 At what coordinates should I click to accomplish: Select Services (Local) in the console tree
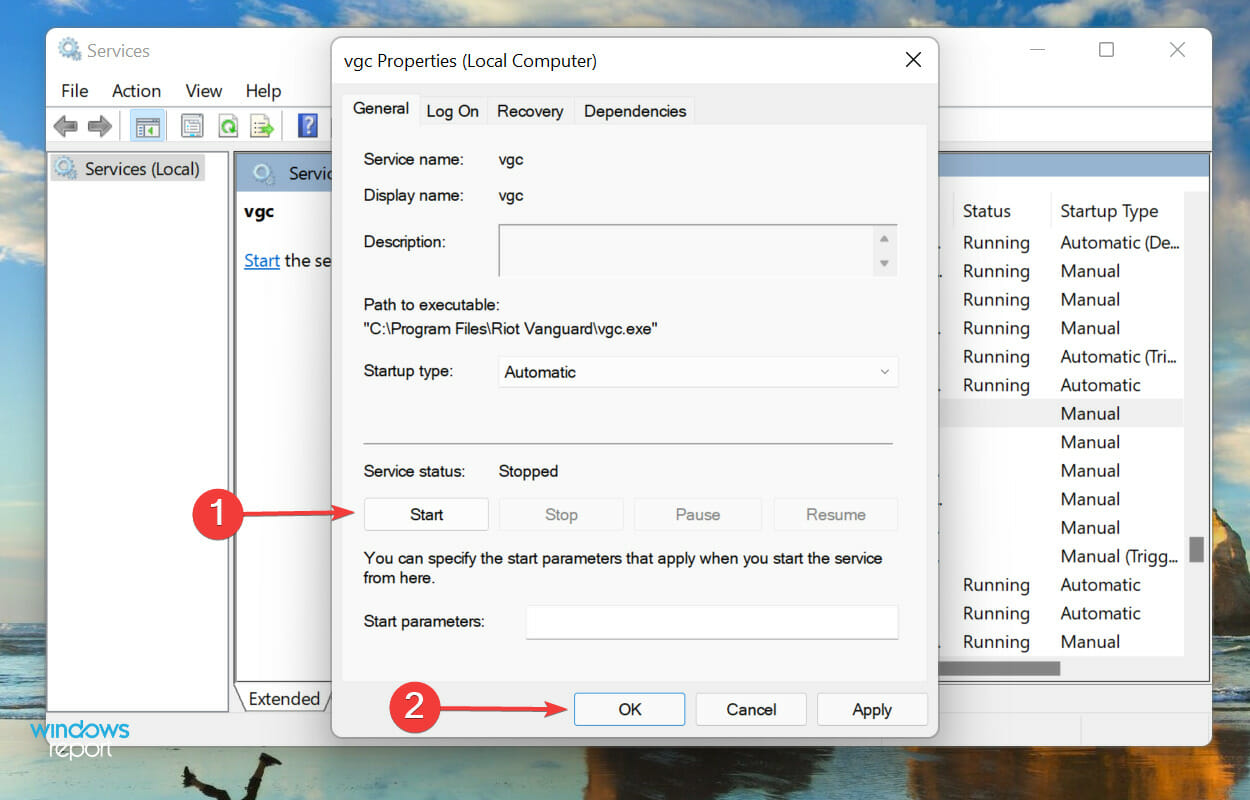(142, 169)
